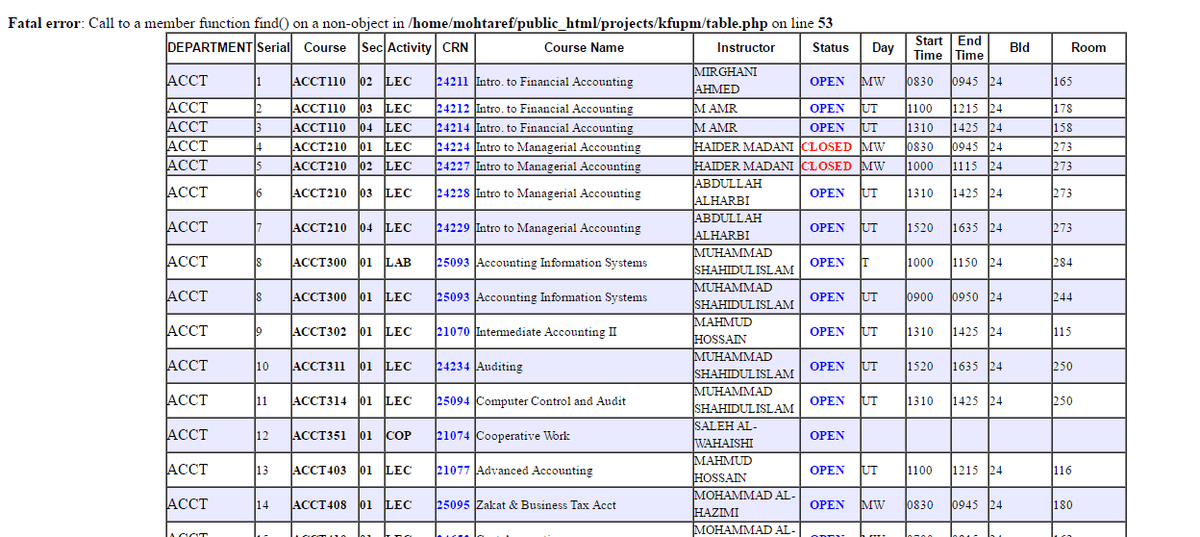Click course name Auditing
The height and width of the screenshot is (537, 1200).
click(499, 367)
